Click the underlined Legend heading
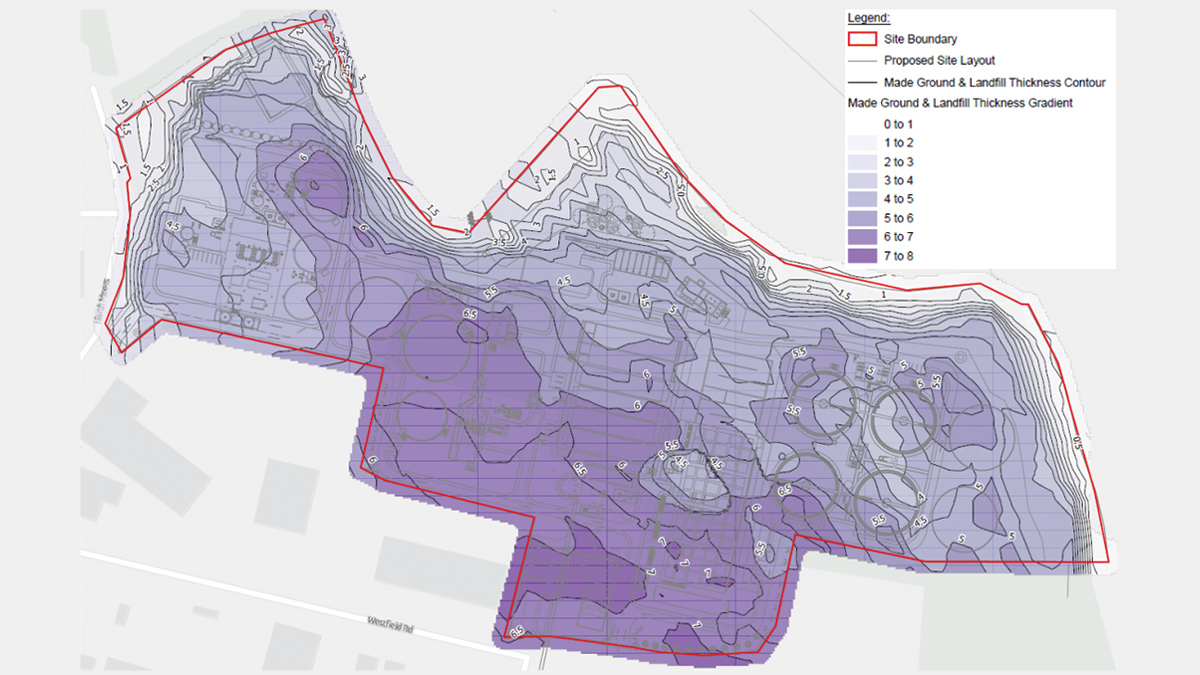This screenshot has width=1200, height=675. (867, 19)
